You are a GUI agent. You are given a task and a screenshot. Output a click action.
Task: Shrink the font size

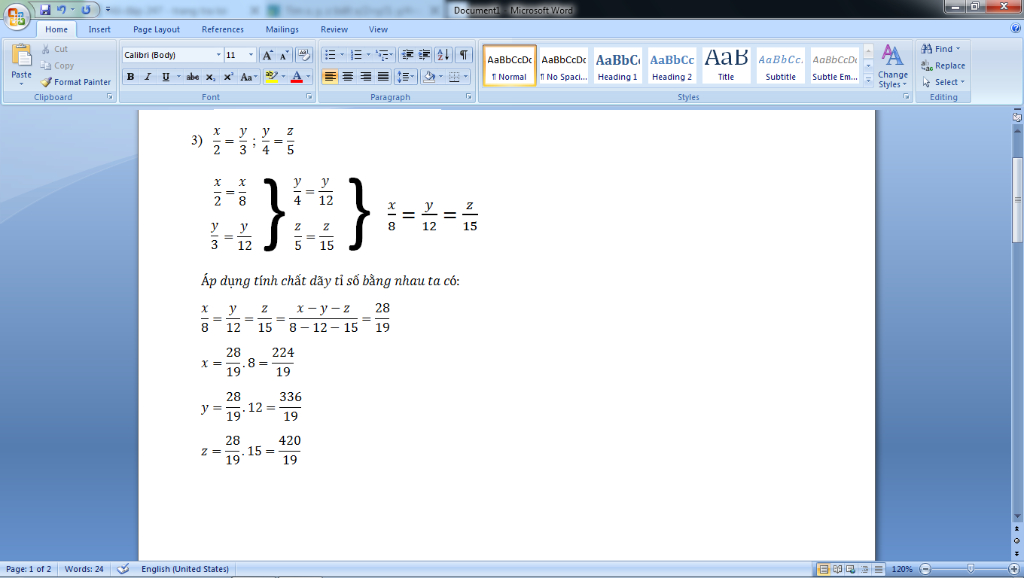click(283, 56)
